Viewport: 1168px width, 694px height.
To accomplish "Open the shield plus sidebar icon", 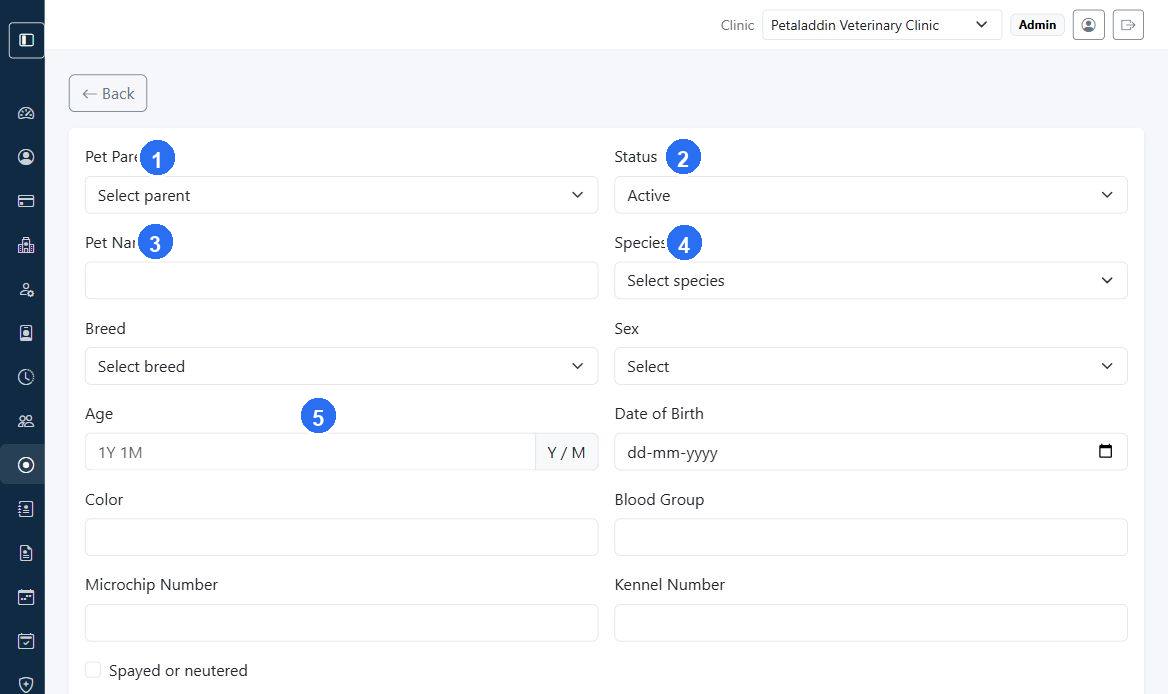I will (26, 684).
